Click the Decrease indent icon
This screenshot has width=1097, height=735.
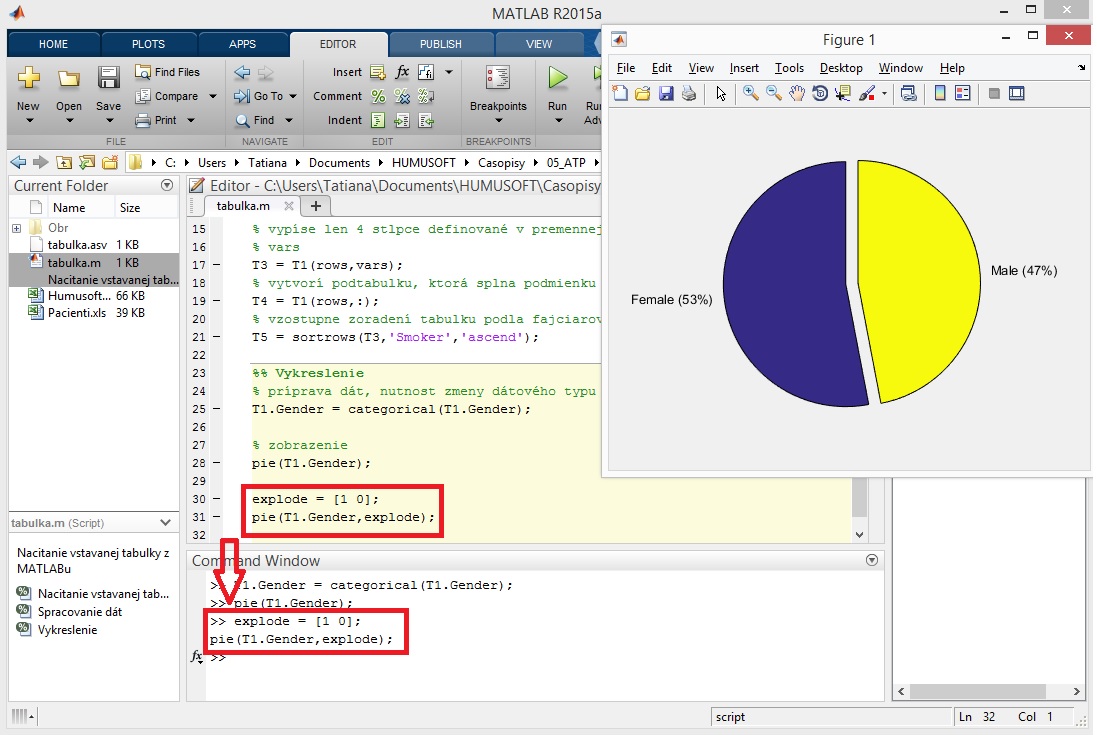[426, 120]
